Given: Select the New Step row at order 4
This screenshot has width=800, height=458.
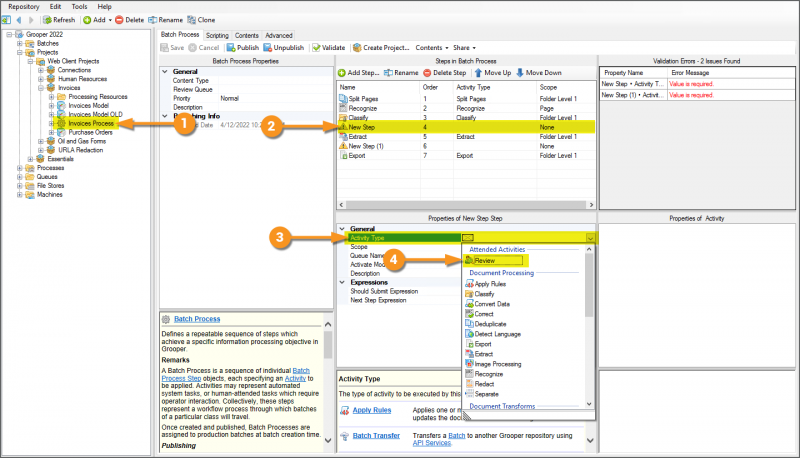Looking at the screenshot, I should pyautogui.click(x=466, y=127).
